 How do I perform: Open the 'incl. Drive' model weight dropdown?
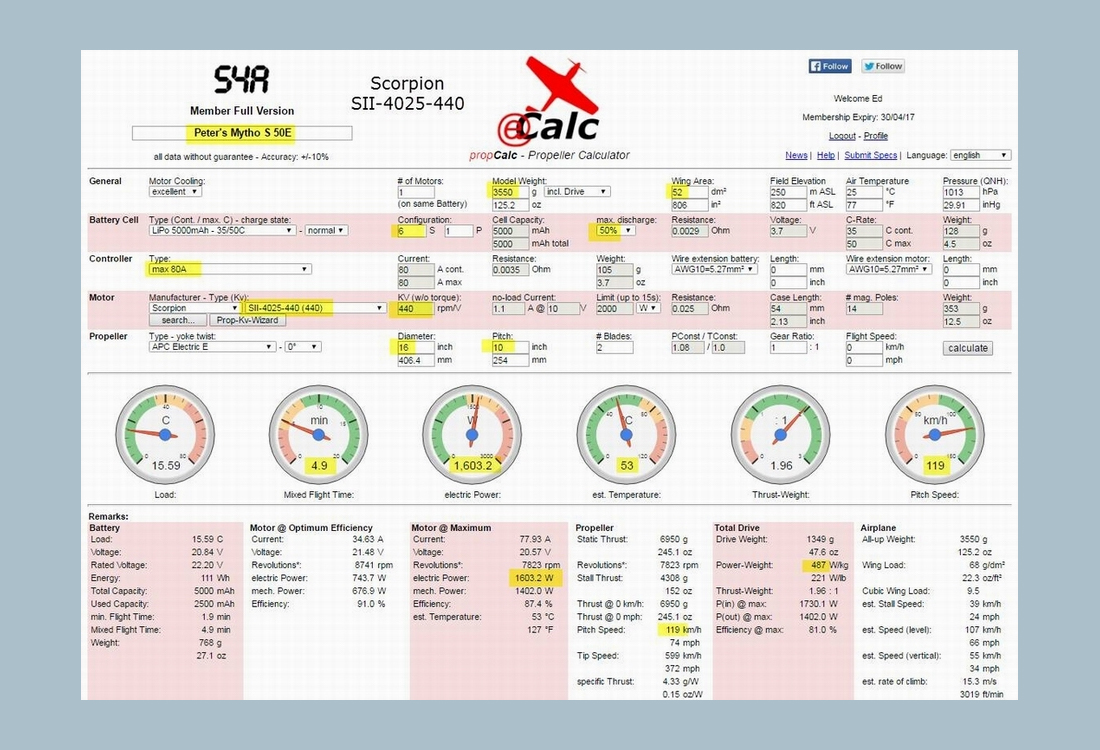click(577, 192)
